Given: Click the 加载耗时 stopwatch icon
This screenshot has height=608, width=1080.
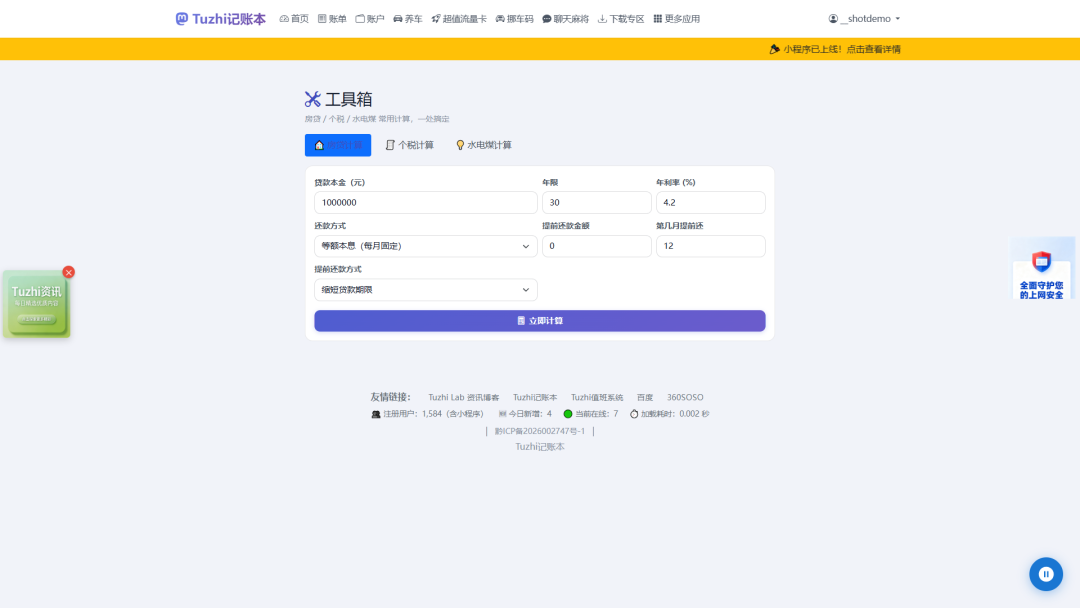Looking at the screenshot, I should [634, 414].
